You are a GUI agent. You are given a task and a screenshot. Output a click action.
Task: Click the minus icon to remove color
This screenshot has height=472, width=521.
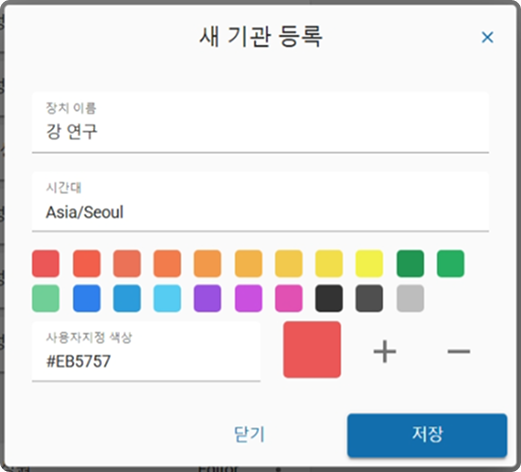(x=459, y=351)
